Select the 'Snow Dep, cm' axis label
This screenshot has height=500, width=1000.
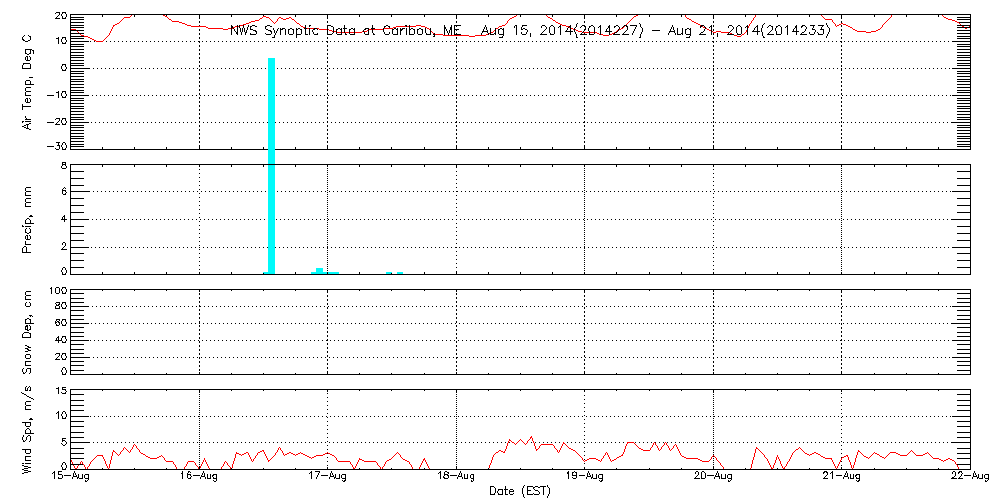pos(28,331)
